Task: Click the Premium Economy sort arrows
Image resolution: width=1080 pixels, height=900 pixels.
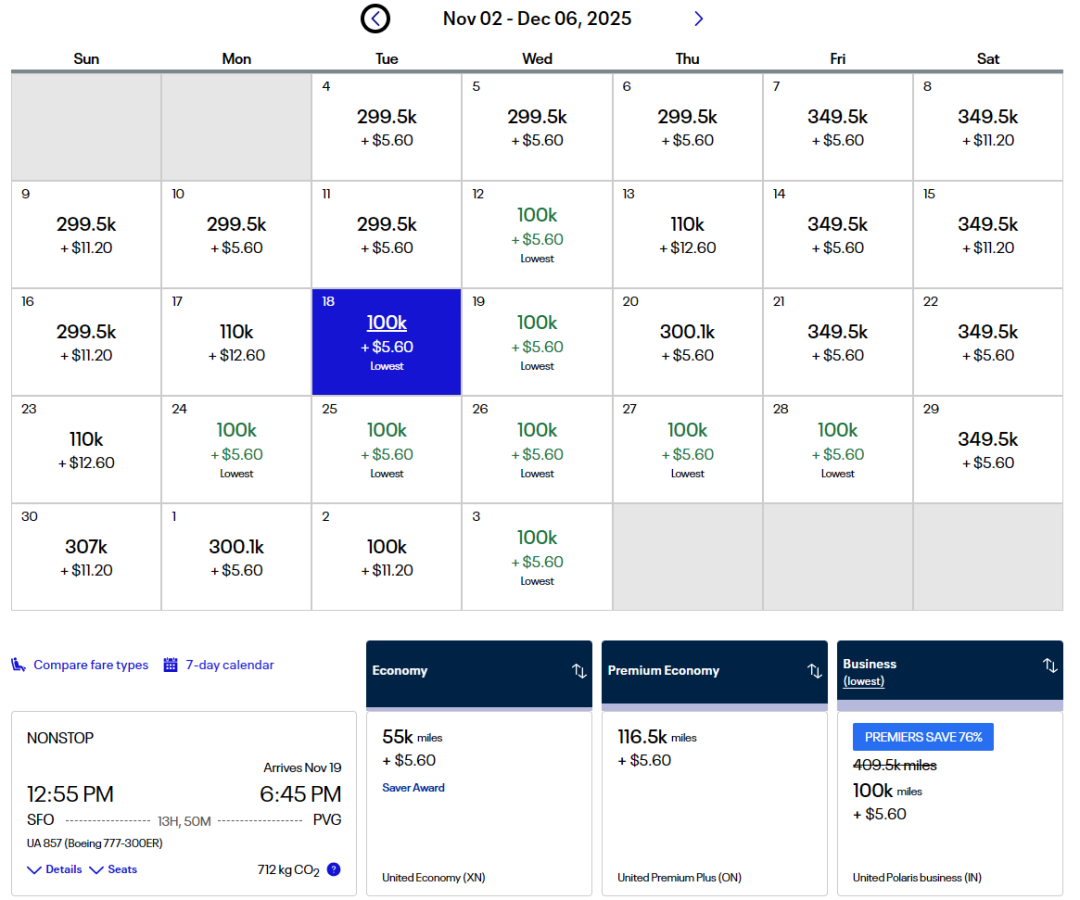Action: (814, 671)
